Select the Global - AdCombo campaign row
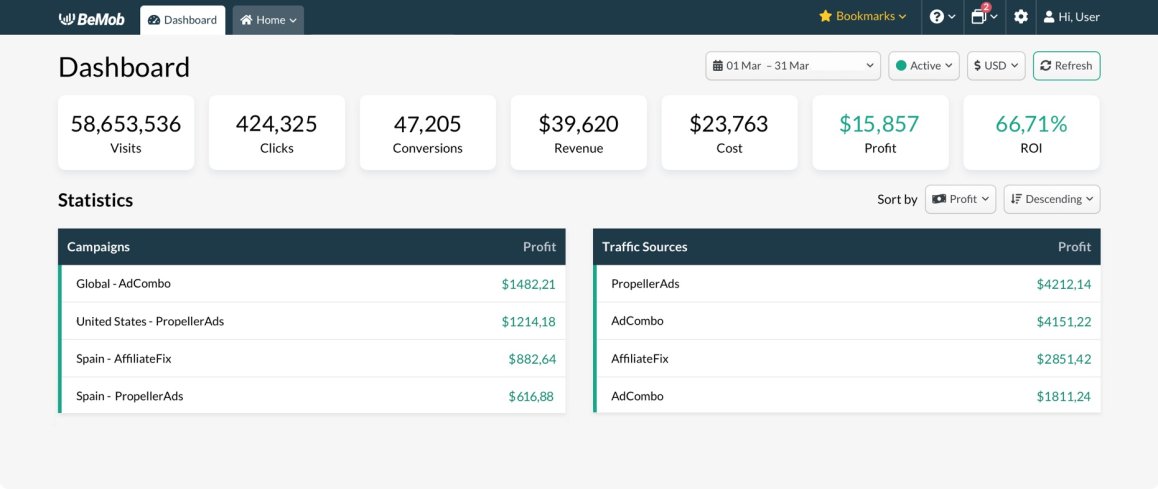The height and width of the screenshot is (489, 1158). tap(312, 284)
